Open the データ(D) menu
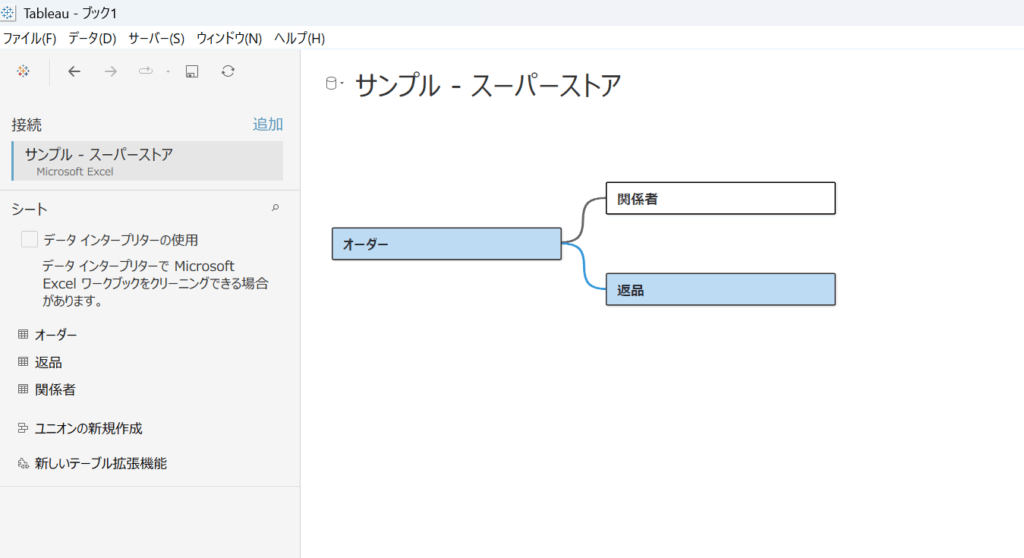1024x558 pixels. 92,38
